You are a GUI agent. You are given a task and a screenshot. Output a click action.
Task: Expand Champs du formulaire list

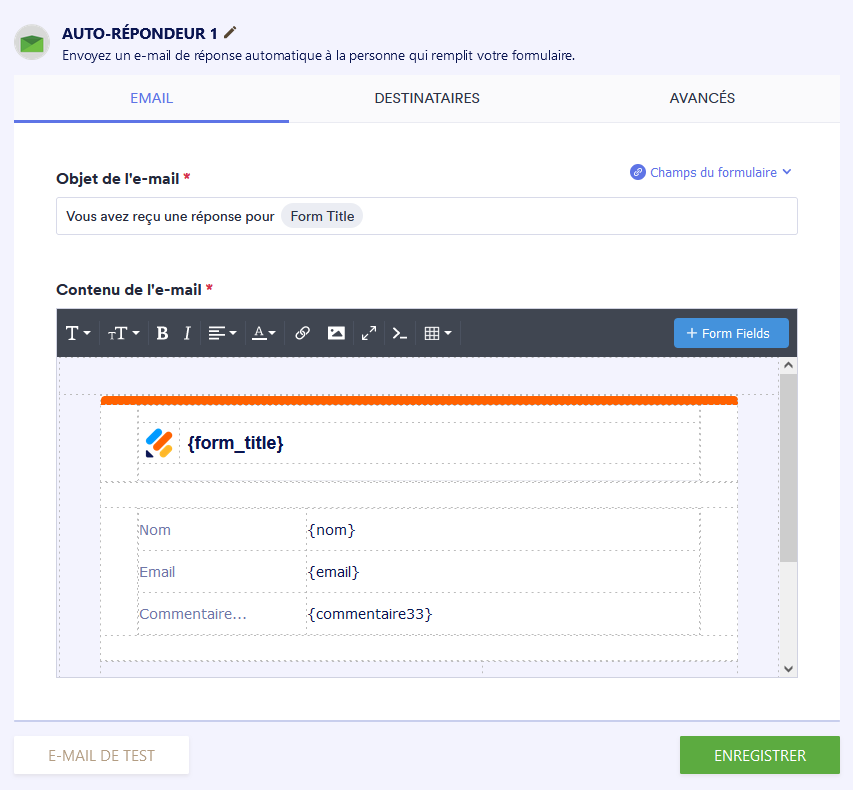tap(711, 172)
